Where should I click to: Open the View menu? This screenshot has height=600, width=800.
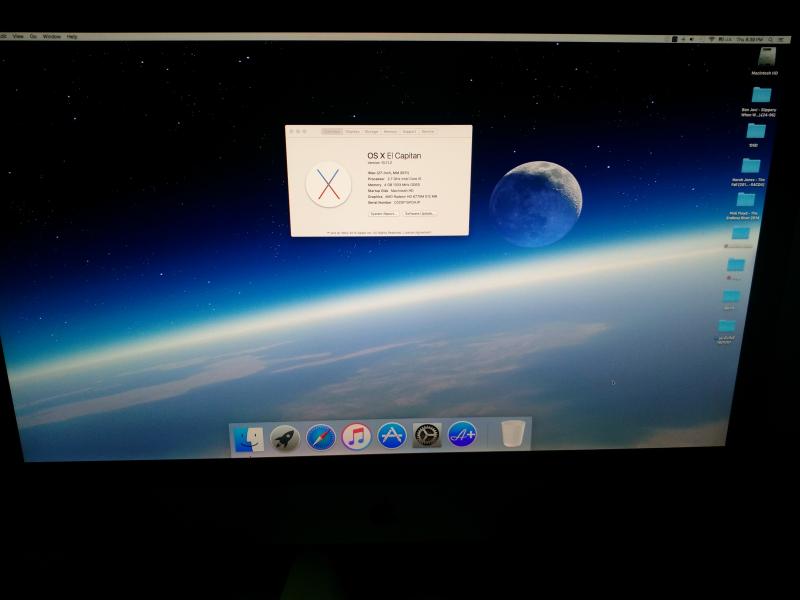(18, 36)
